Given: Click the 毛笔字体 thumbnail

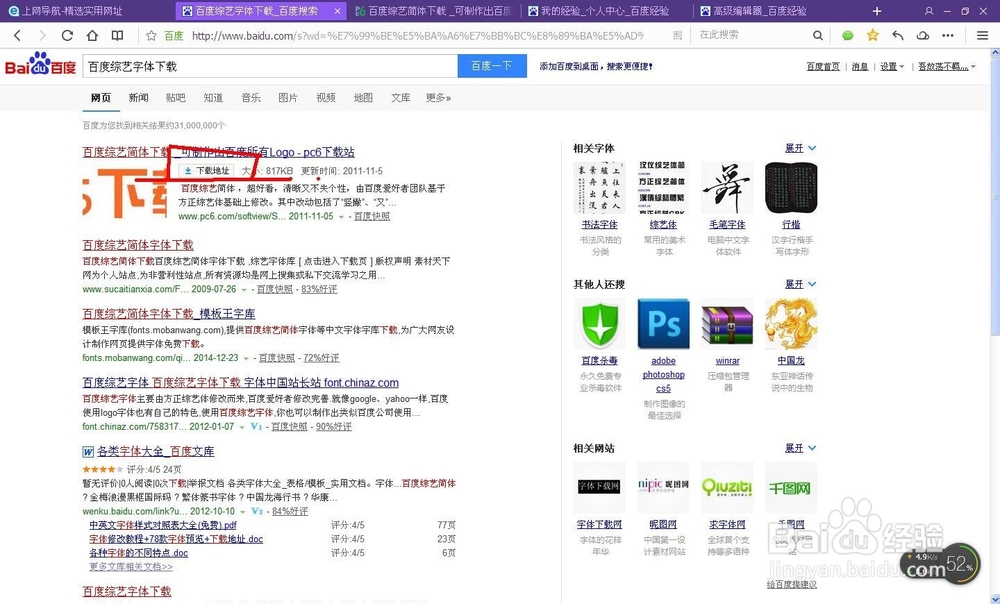Looking at the screenshot, I should pos(727,188).
